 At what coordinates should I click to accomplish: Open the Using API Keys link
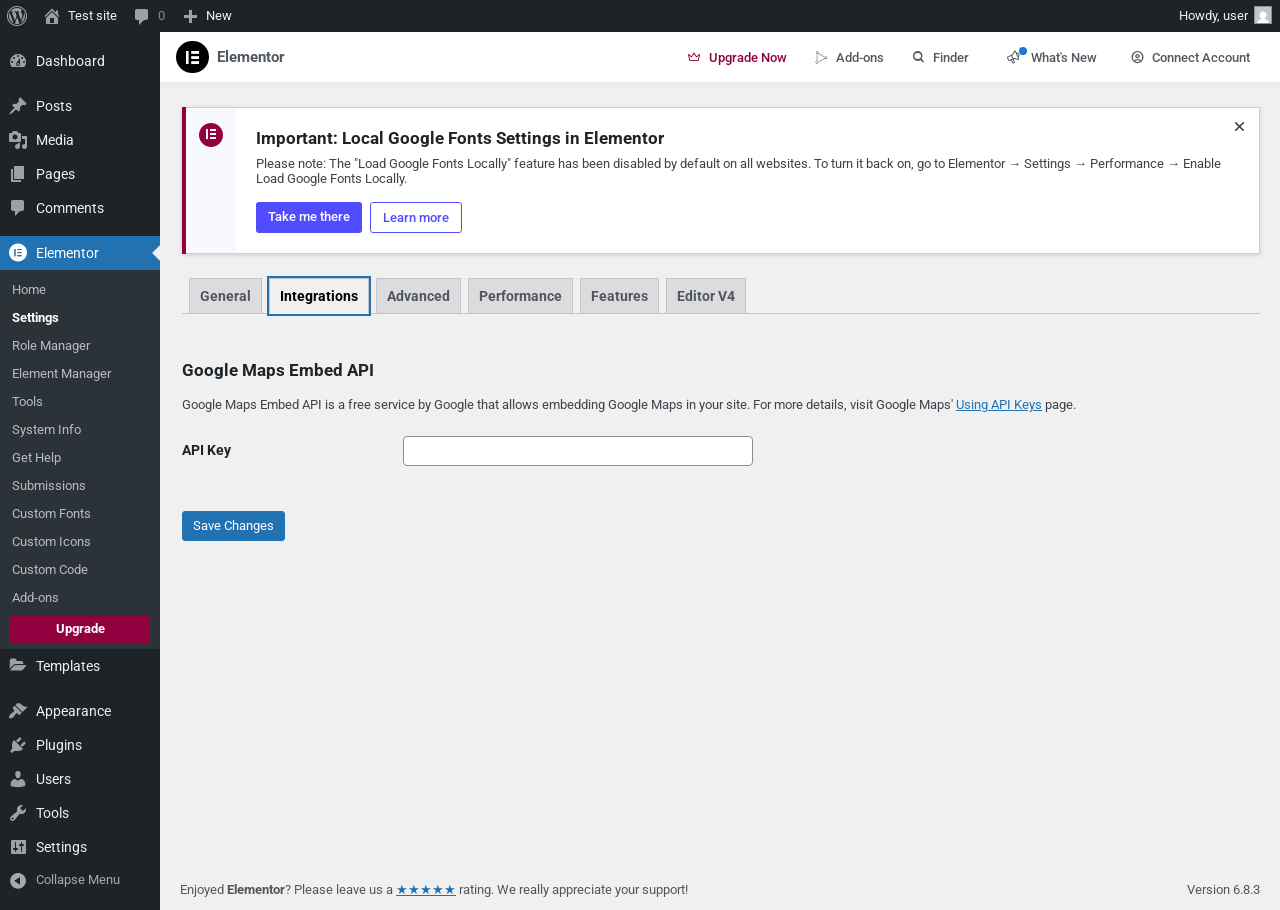999,405
